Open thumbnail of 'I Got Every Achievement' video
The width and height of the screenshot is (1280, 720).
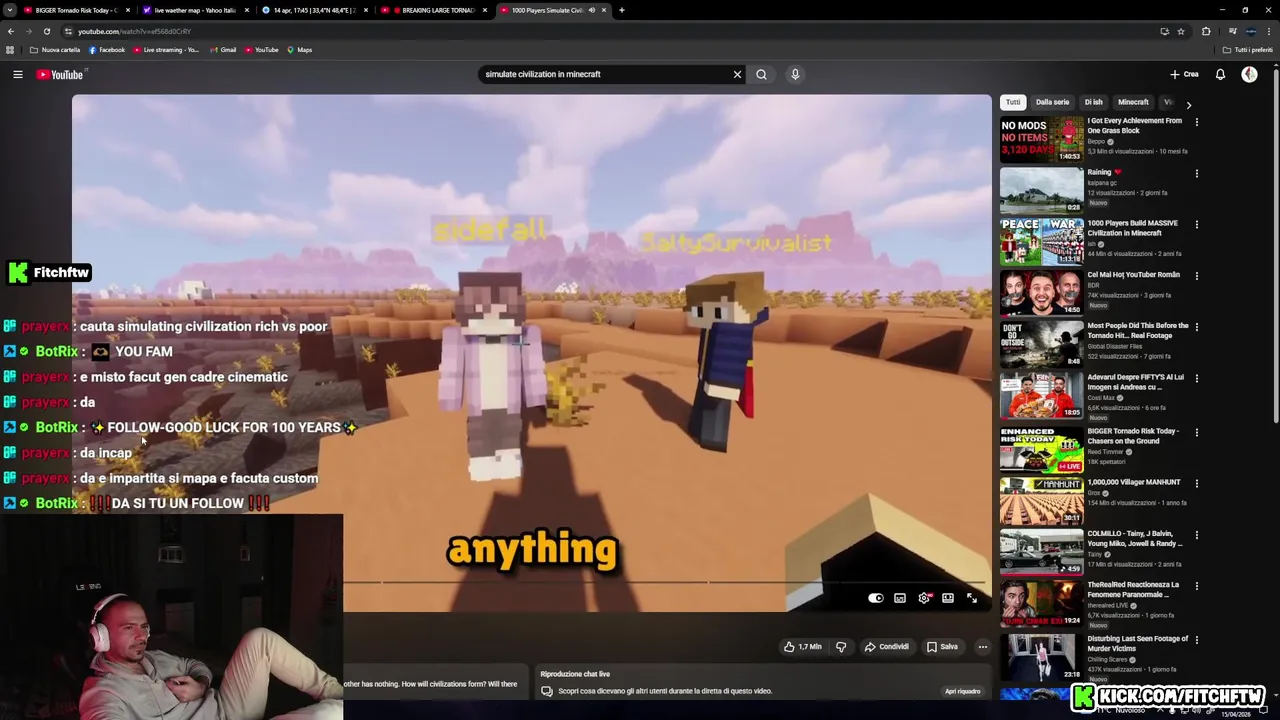(x=1041, y=139)
